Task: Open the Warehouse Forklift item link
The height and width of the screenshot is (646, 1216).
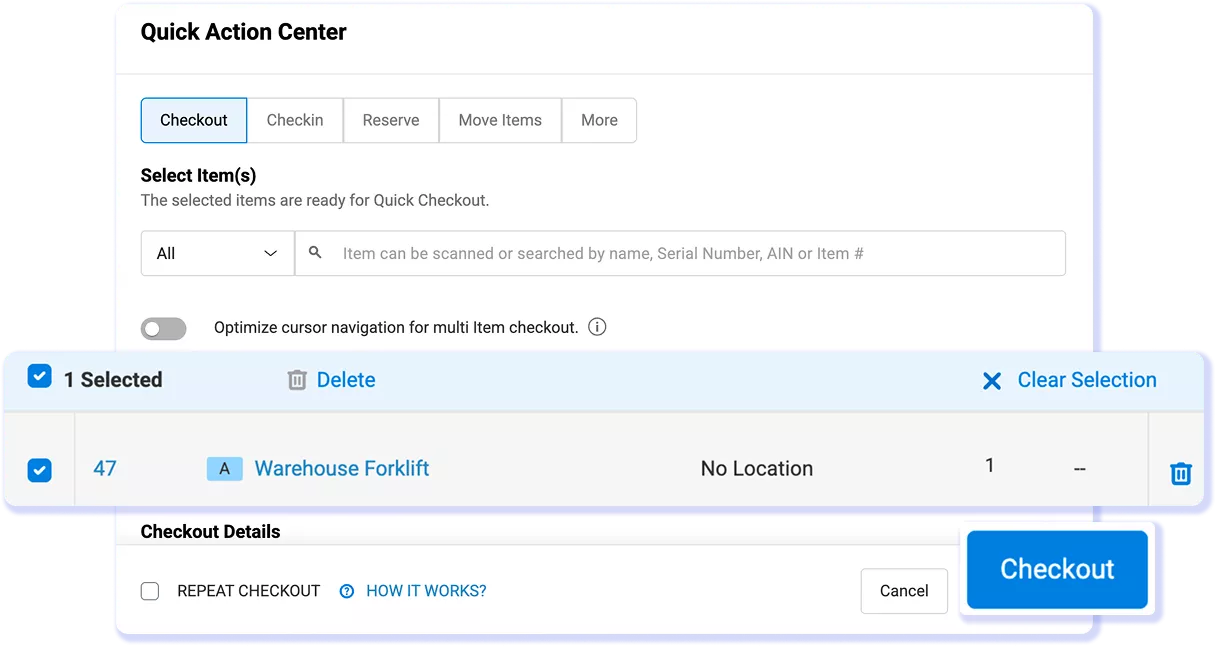Action: [x=342, y=468]
